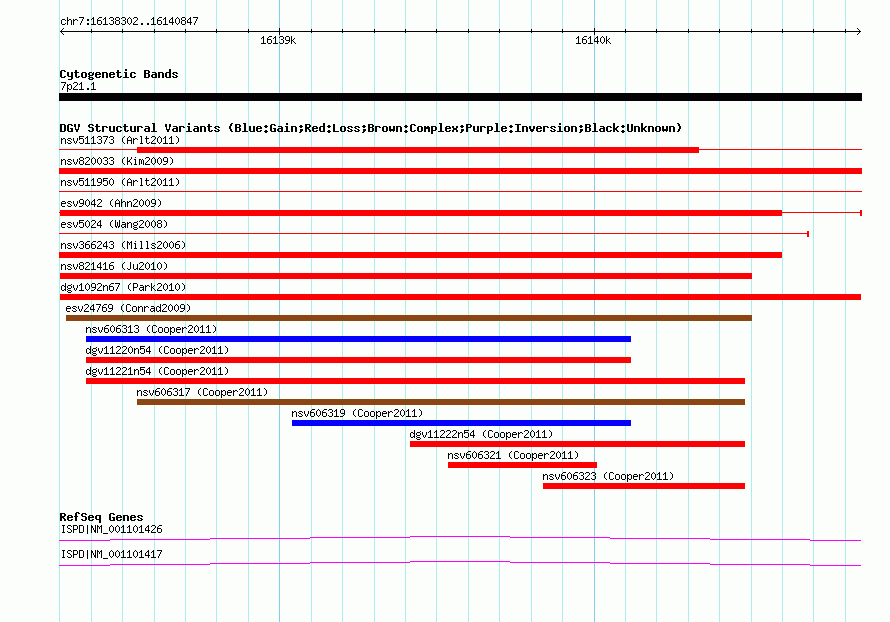Click the 16139k ruler mark

pos(278,40)
